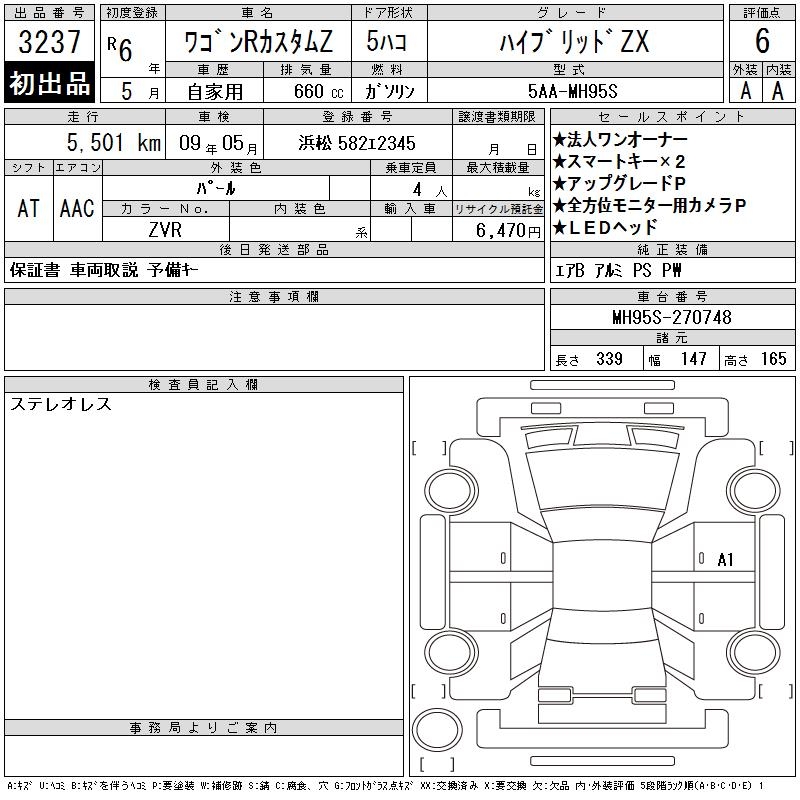This screenshot has width=800, height=800.
Task: Click the chassis number MH95S-270748
Action: click(x=672, y=317)
